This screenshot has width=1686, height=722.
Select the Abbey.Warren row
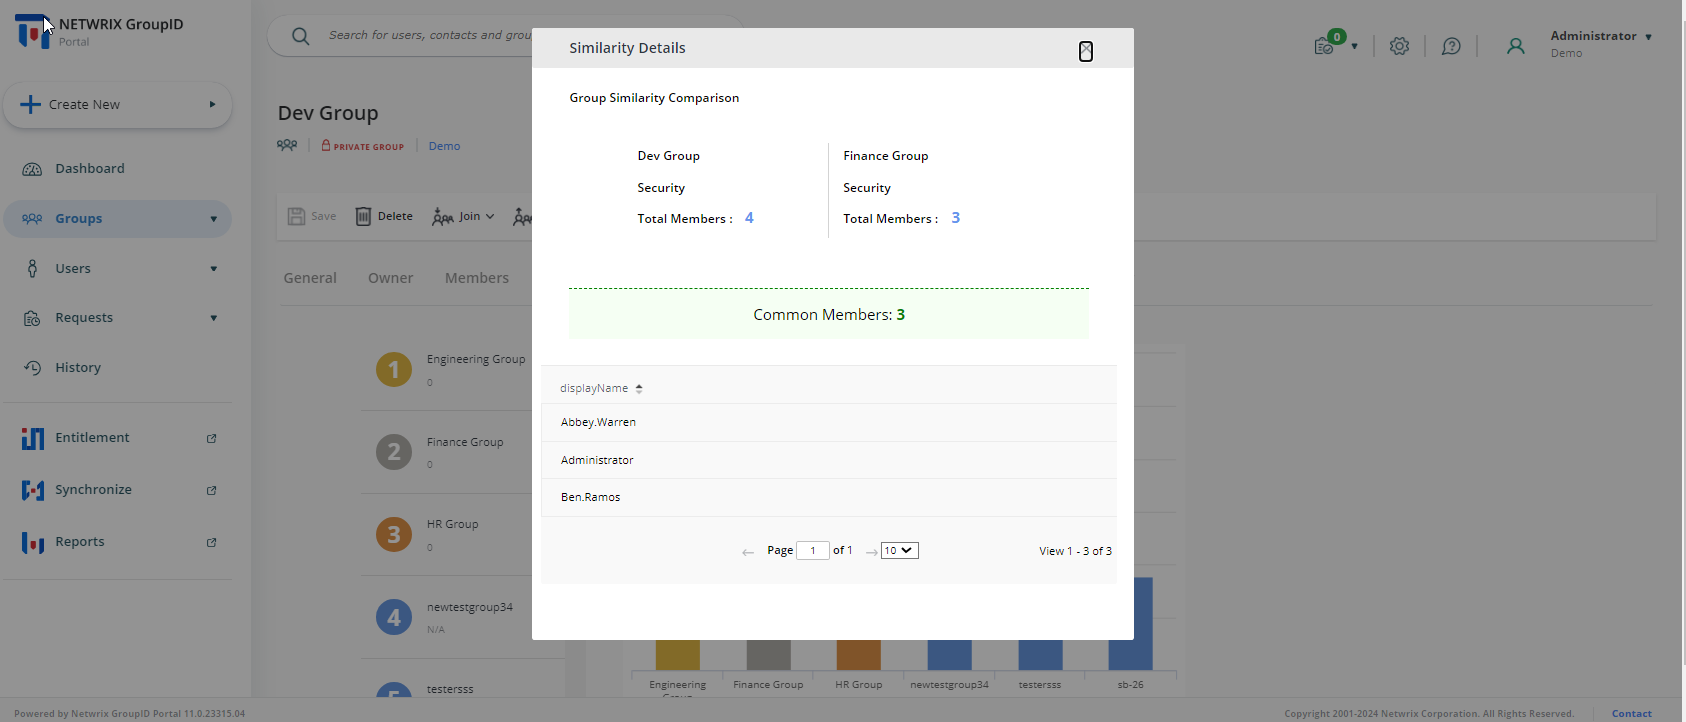click(x=829, y=423)
